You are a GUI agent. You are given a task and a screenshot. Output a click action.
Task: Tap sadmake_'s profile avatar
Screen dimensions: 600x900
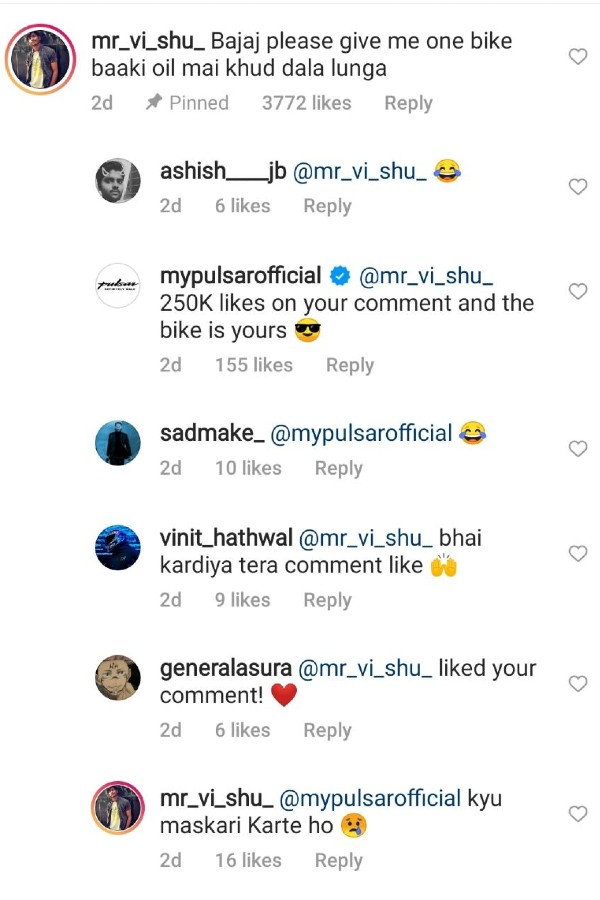click(x=116, y=443)
